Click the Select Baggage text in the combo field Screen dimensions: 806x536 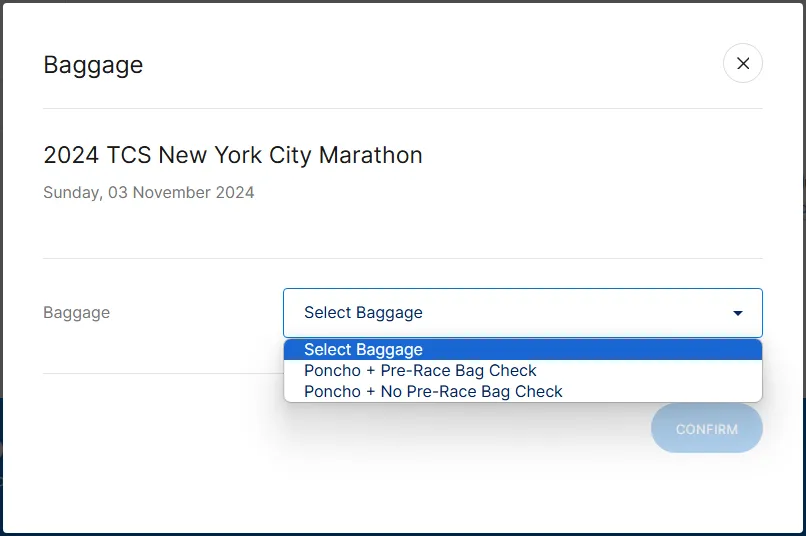click(363, 312)
